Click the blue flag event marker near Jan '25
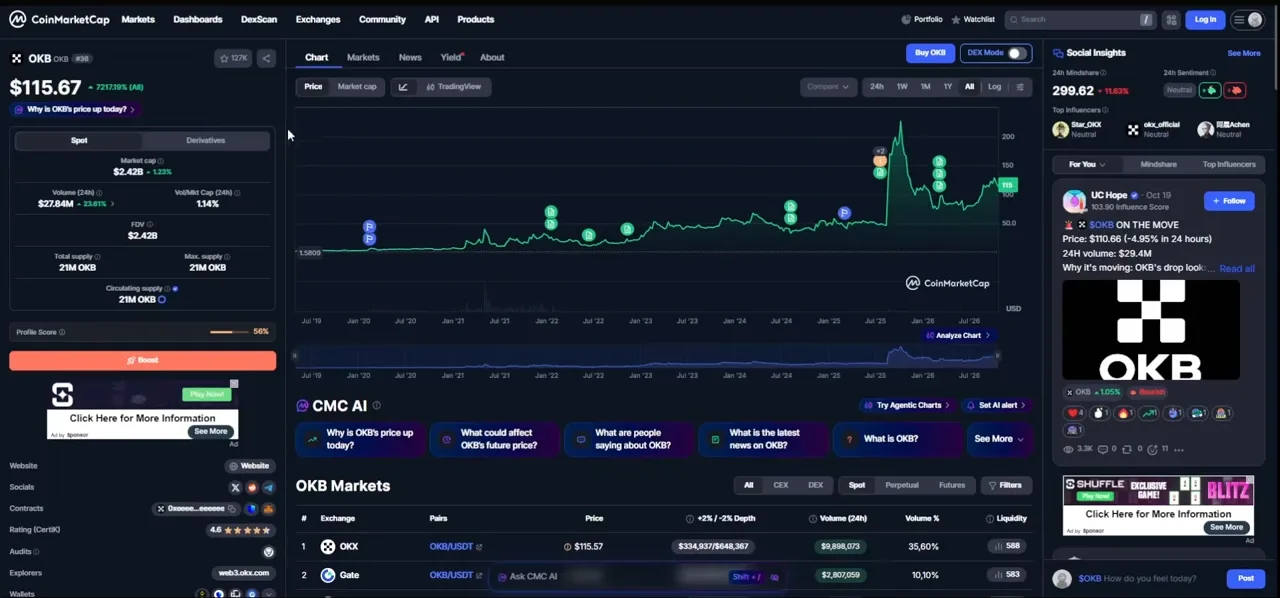The height and width of the screenshot is (598, 1280). coord(844,213)
